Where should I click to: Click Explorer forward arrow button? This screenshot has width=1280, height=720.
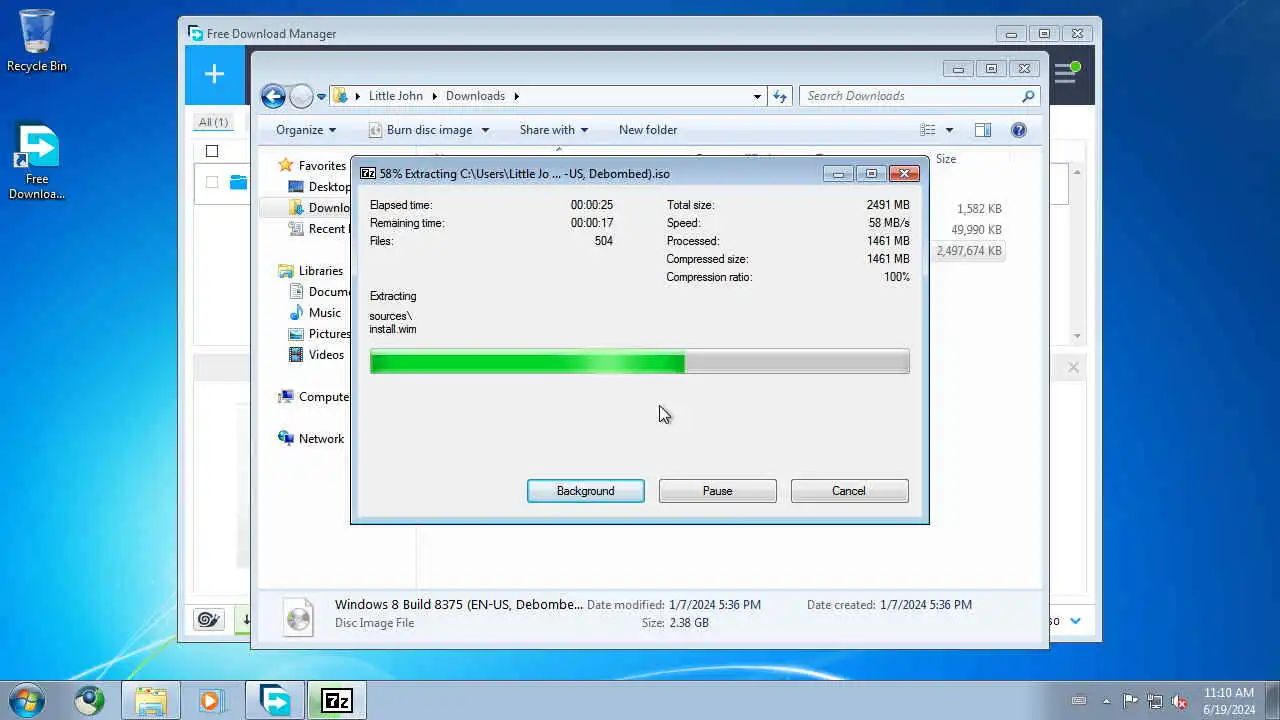tap(301, 96)
